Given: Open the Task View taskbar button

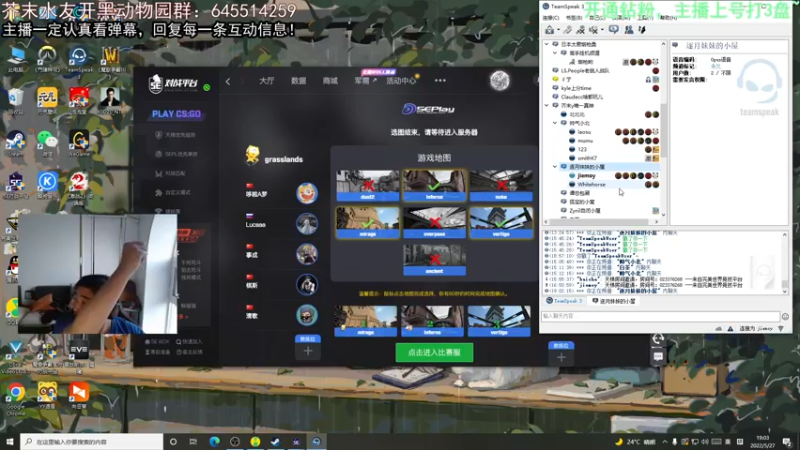Looking at the screenshot, I should pos(193,441).
